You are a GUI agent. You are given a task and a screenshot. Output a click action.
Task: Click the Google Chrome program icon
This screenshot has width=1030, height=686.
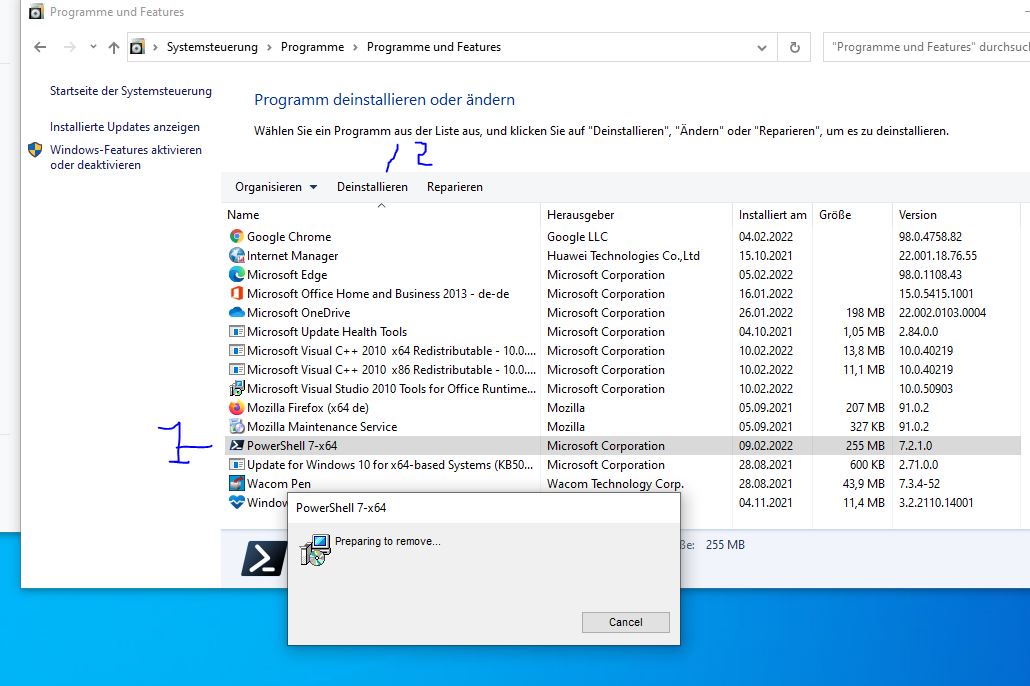[x=236, y=237]
